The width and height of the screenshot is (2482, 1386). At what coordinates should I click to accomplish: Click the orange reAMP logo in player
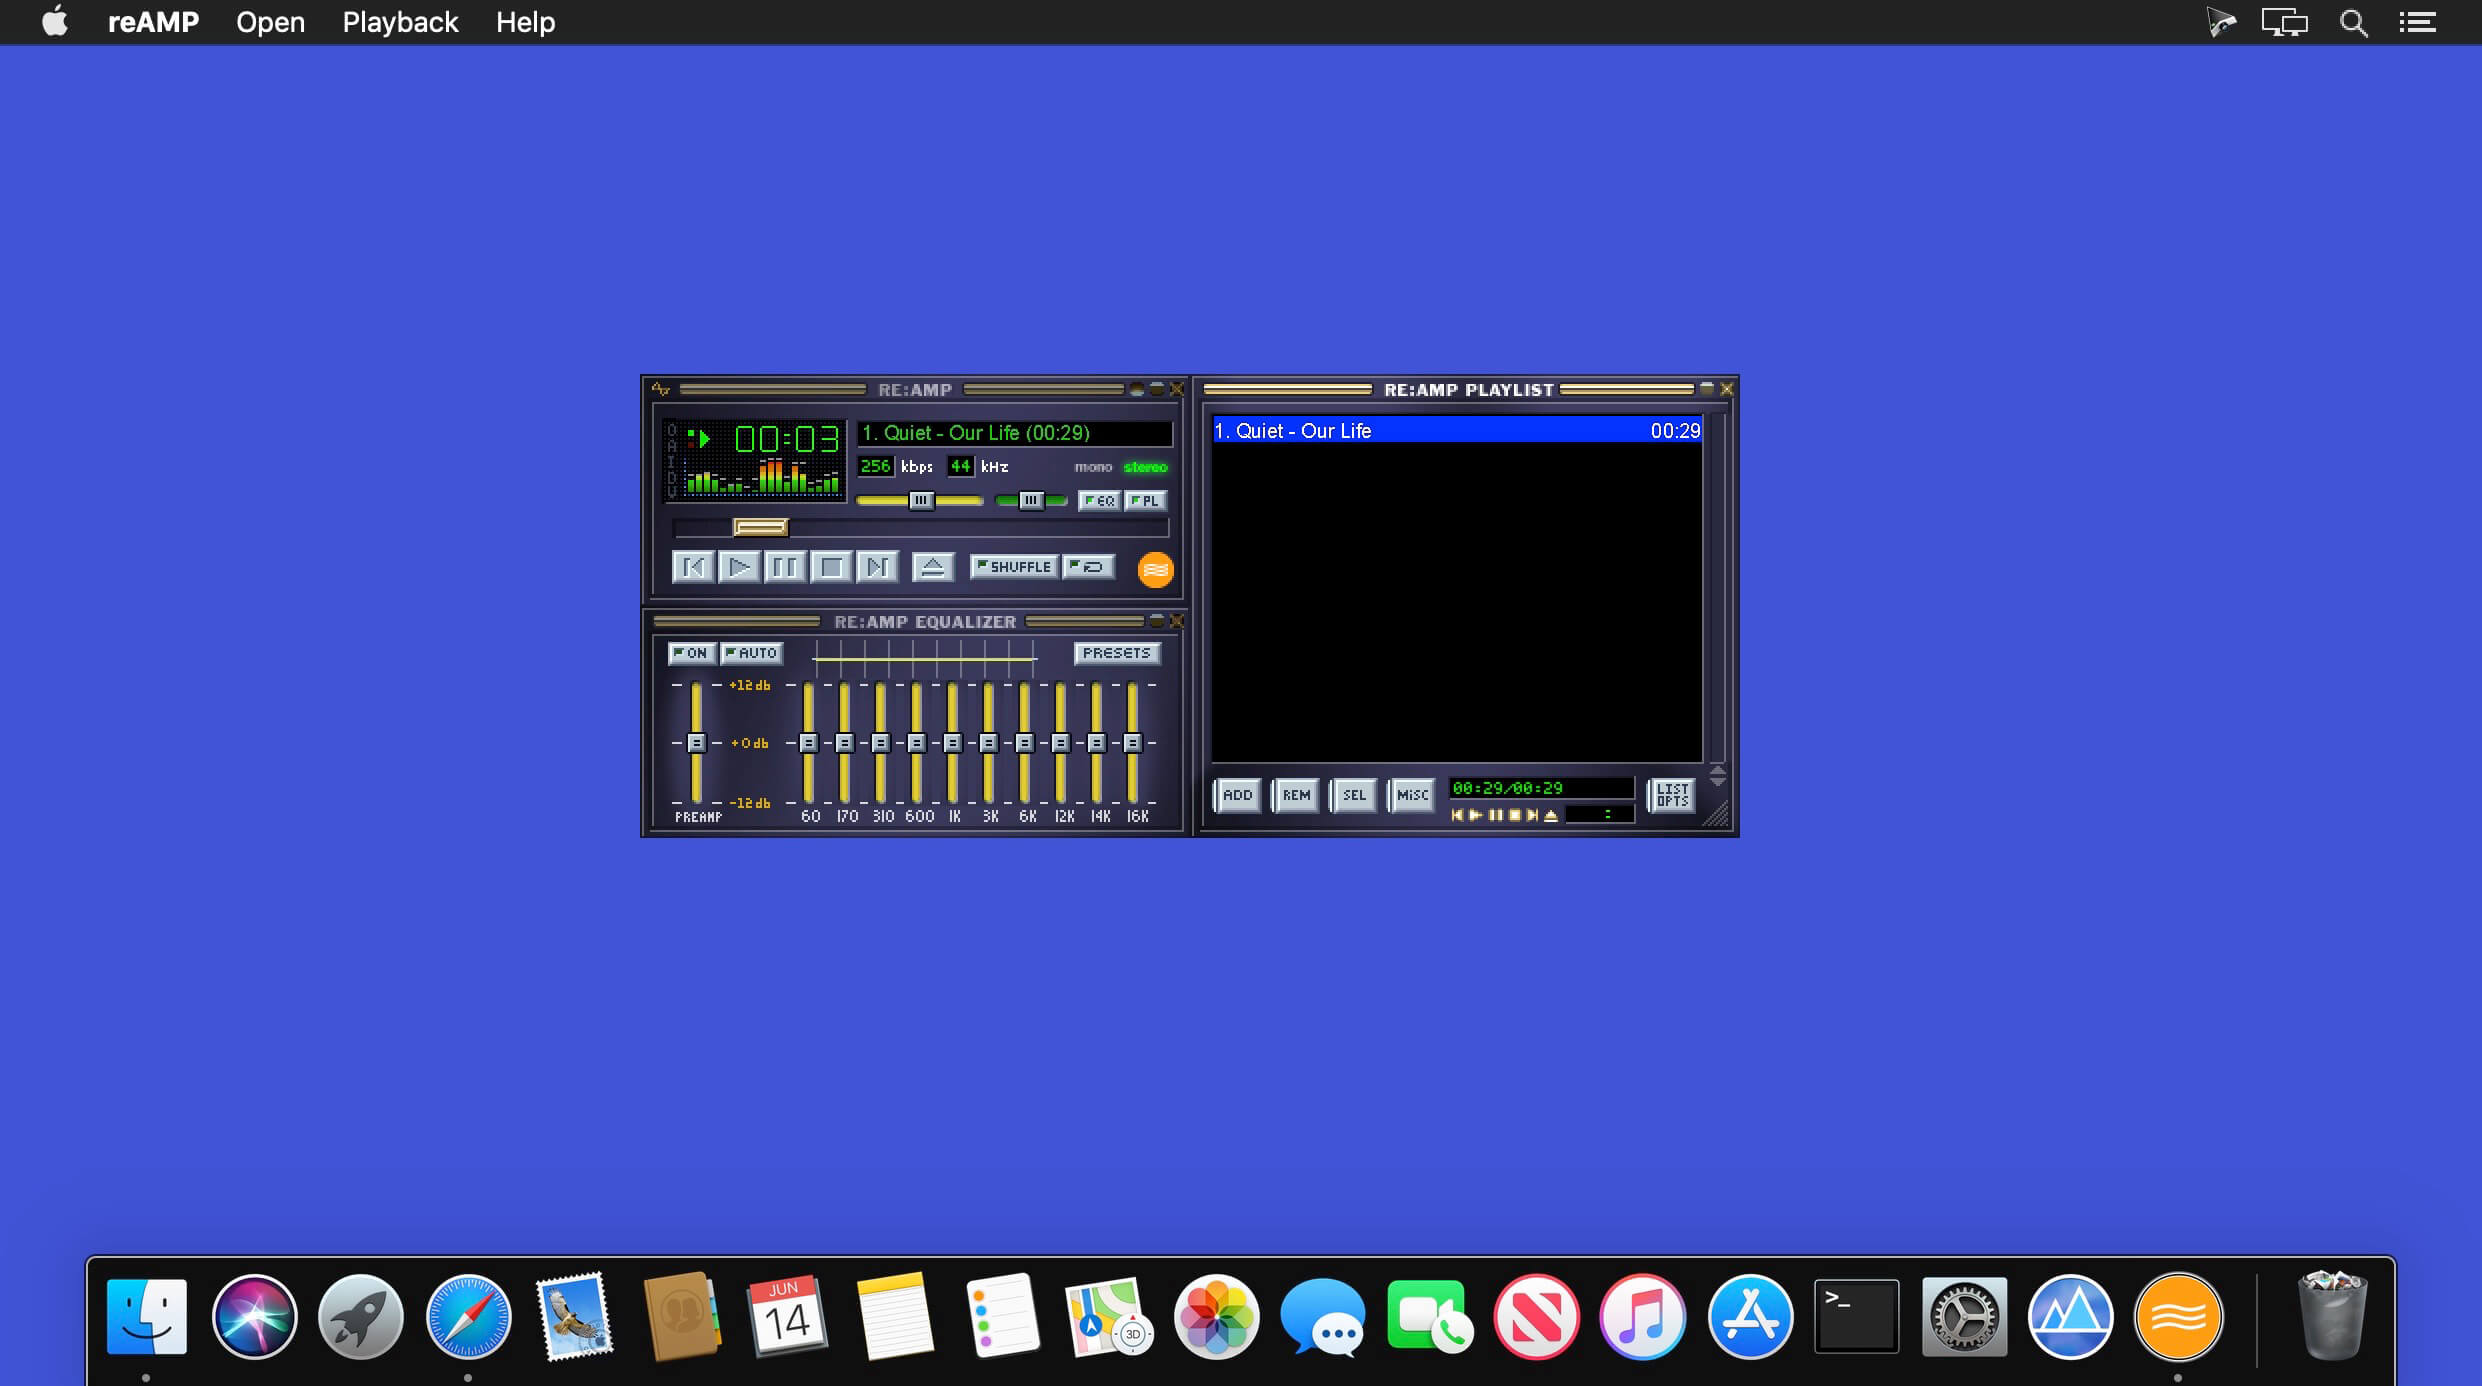pos(1155,570)
